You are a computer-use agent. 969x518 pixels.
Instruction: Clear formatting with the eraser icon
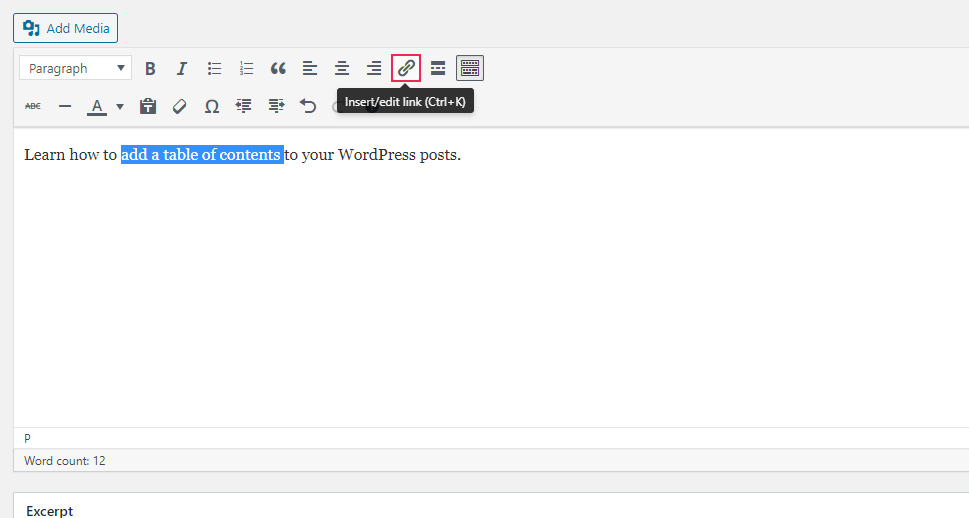coord(180,106)
